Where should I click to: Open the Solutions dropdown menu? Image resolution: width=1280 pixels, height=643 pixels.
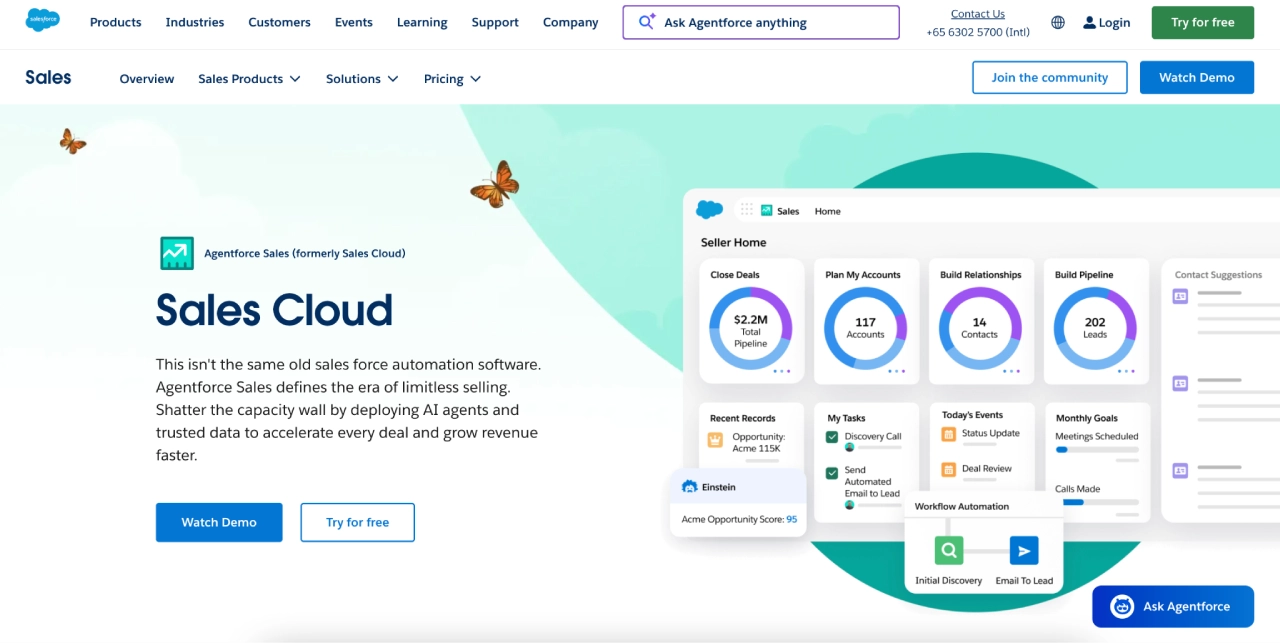362,78
